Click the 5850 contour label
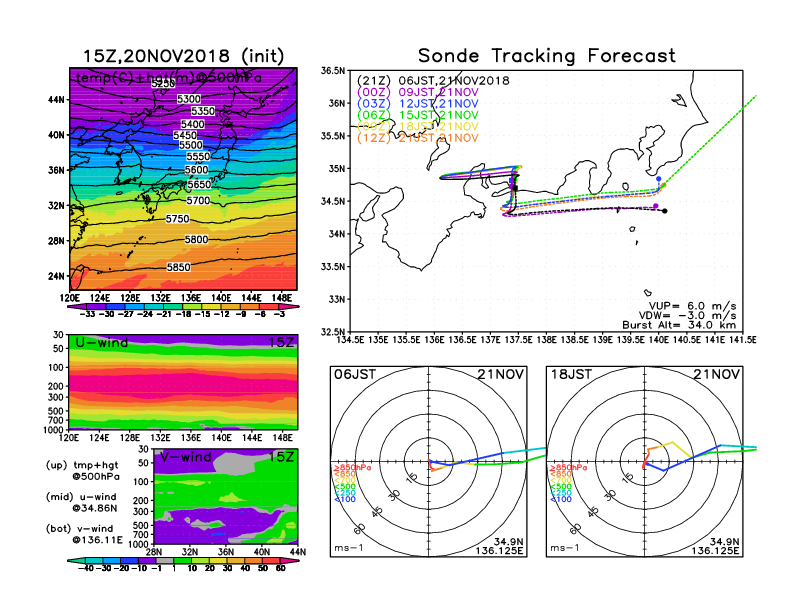Screen dimensions: 792x612 pos(179,267)
